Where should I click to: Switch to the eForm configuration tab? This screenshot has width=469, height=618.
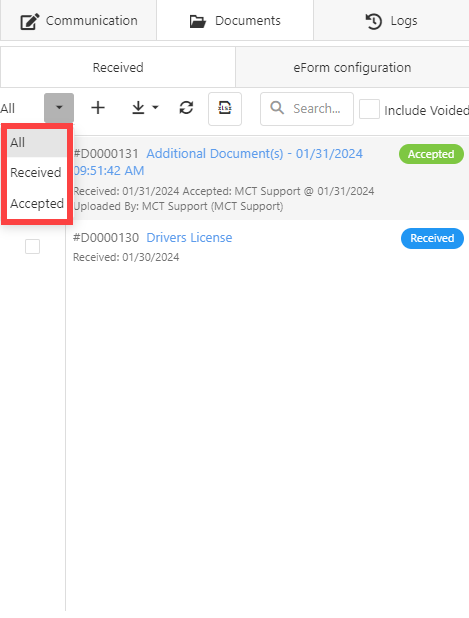(x=352, y=67)
